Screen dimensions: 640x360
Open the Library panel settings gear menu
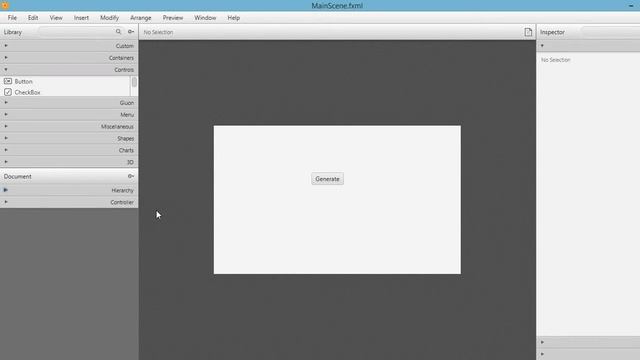coord(131,32)
